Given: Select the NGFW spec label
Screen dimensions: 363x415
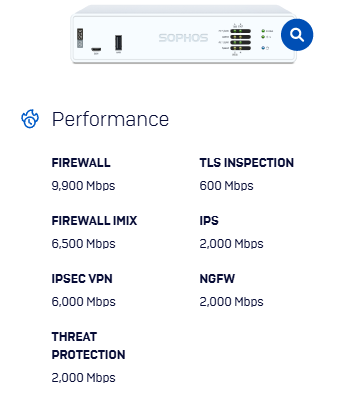Looking at the screenshot, I should click(217, 279).
